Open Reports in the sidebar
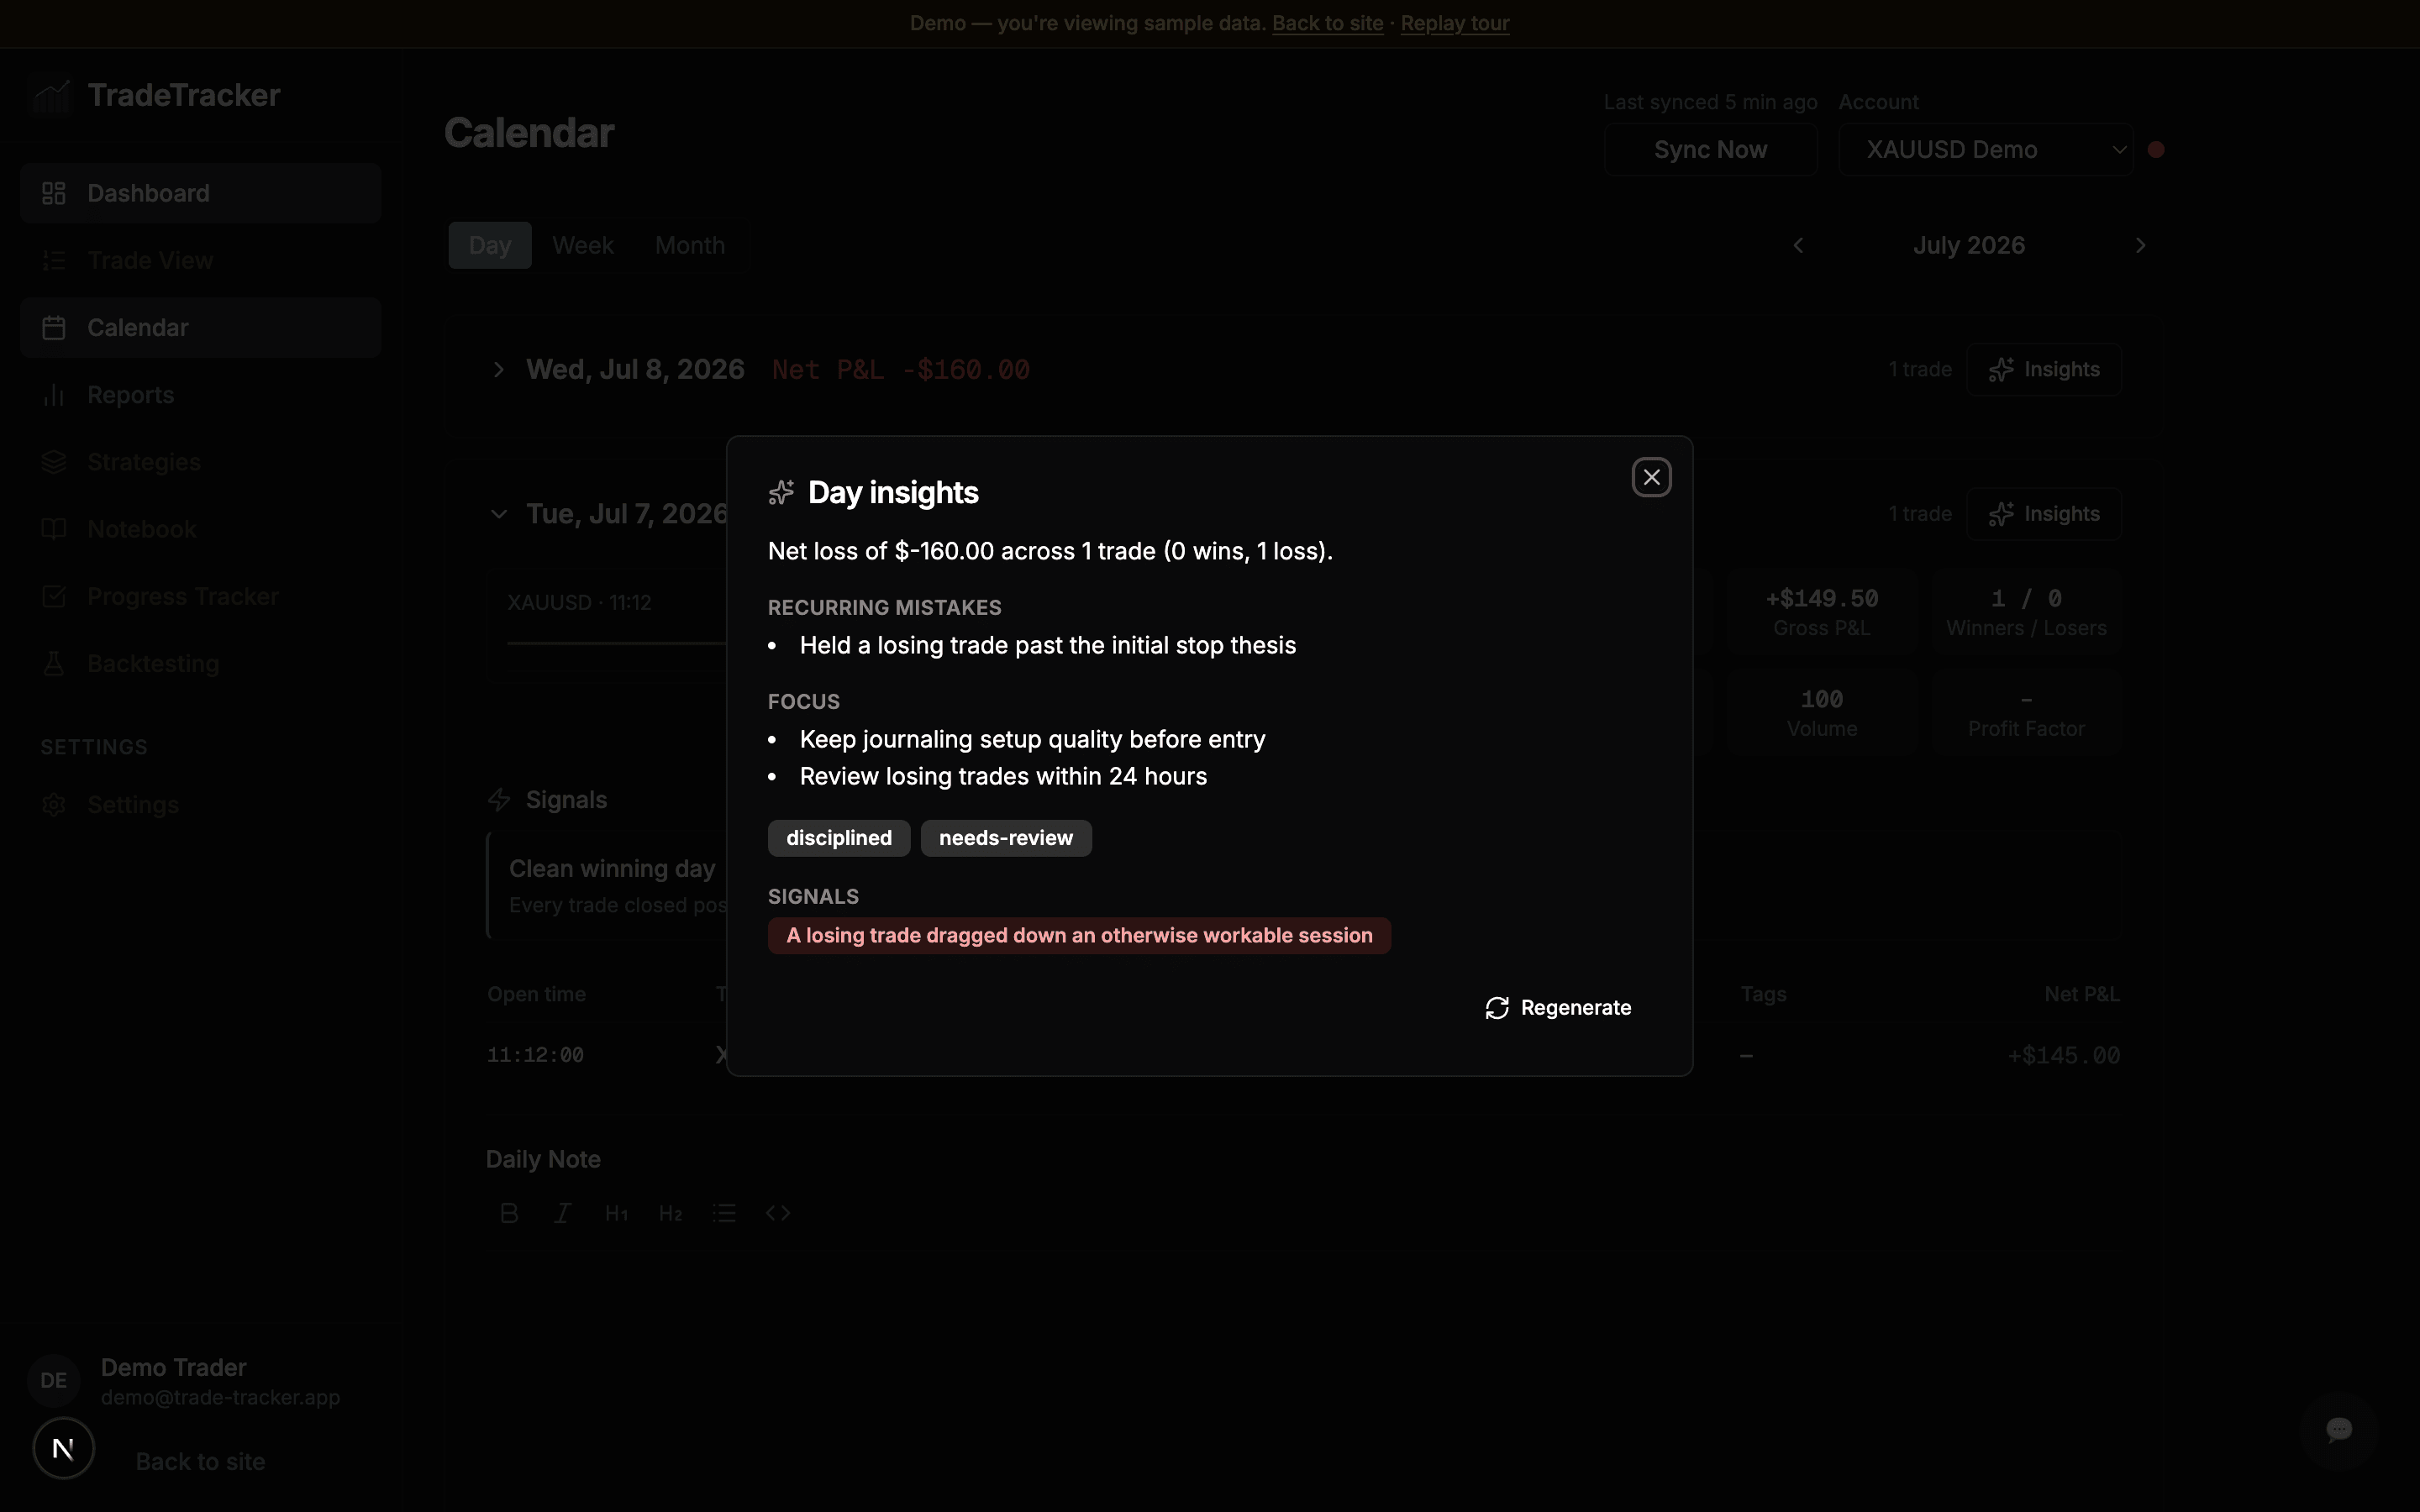Screen dimensions: 2420x1512 click(201, 395)
